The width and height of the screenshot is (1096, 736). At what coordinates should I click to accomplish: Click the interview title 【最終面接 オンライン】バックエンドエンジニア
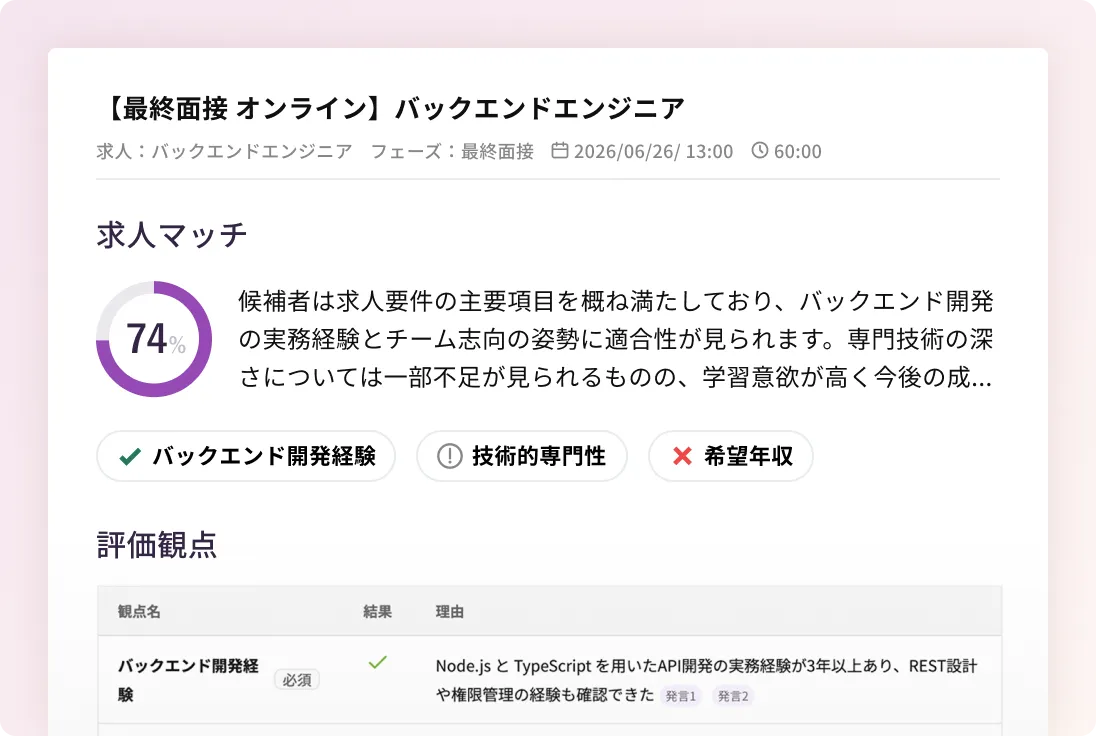click(391, 108)
